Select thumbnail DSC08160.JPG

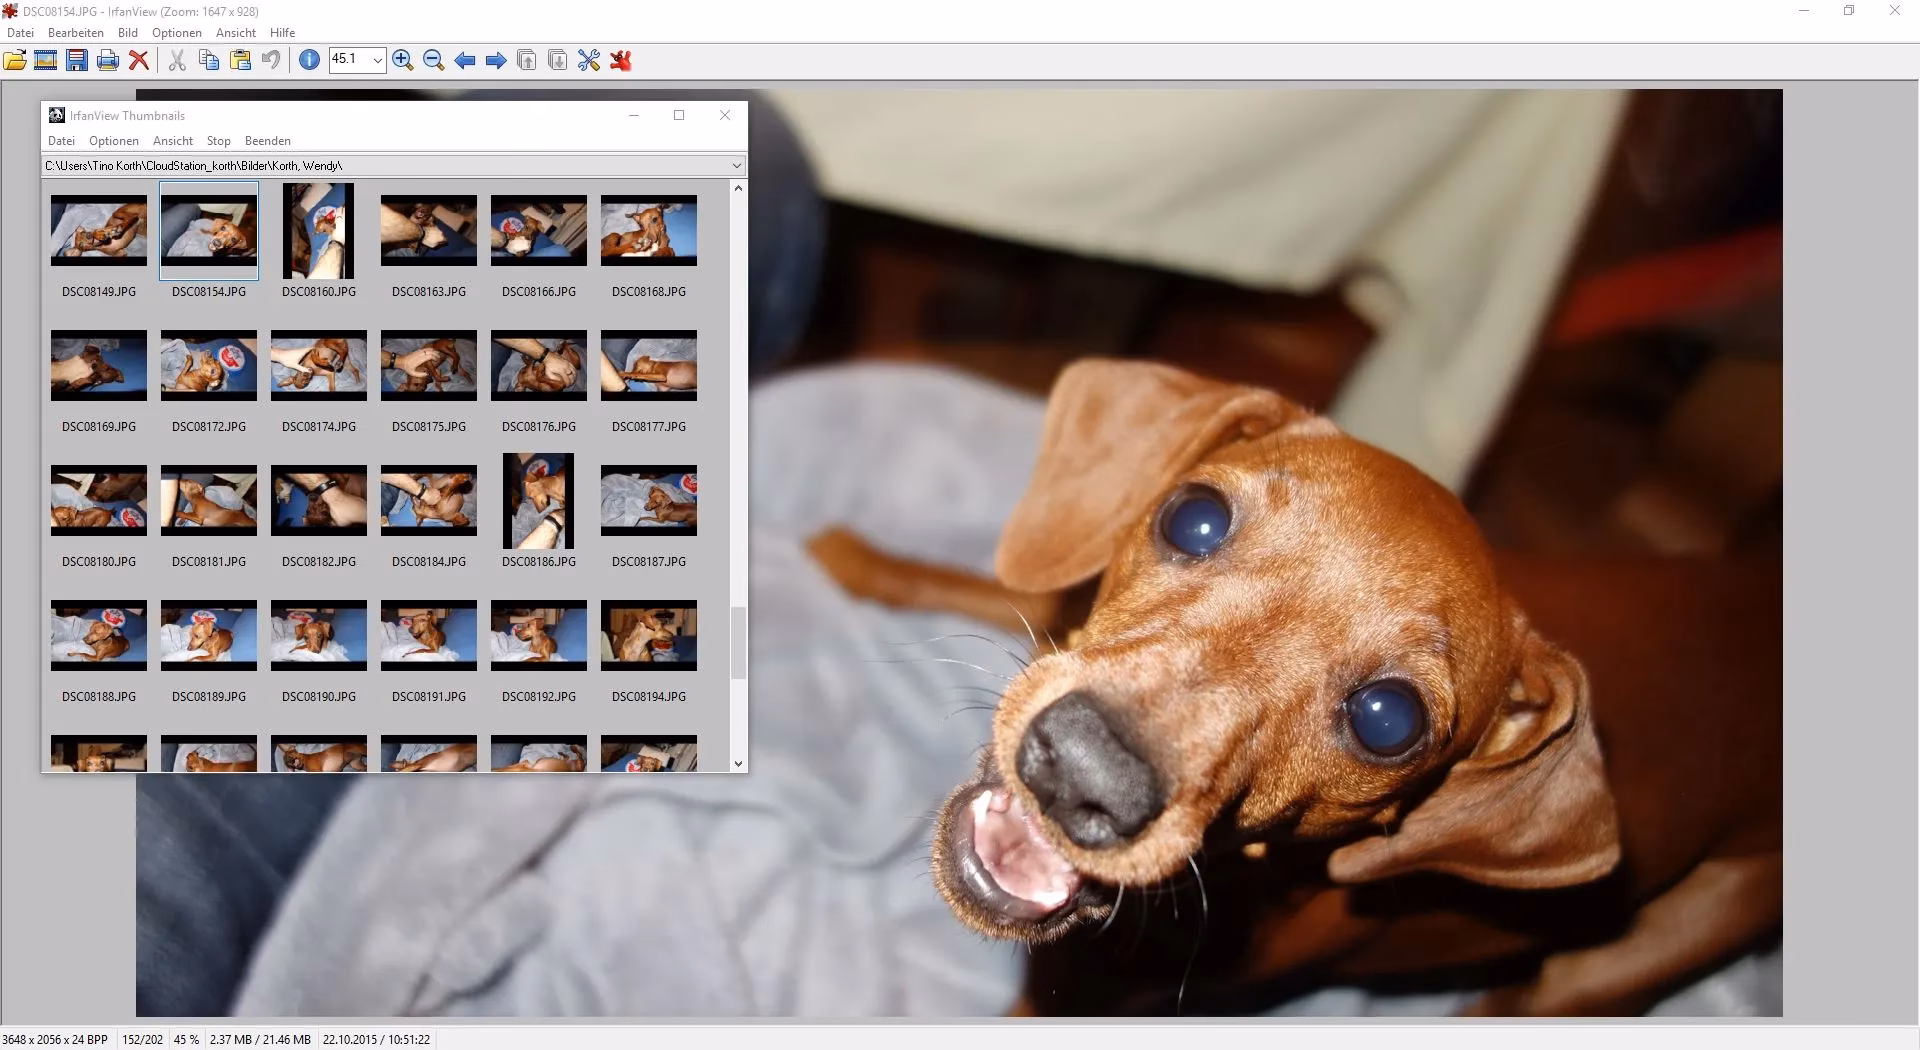tap(319, 241)
